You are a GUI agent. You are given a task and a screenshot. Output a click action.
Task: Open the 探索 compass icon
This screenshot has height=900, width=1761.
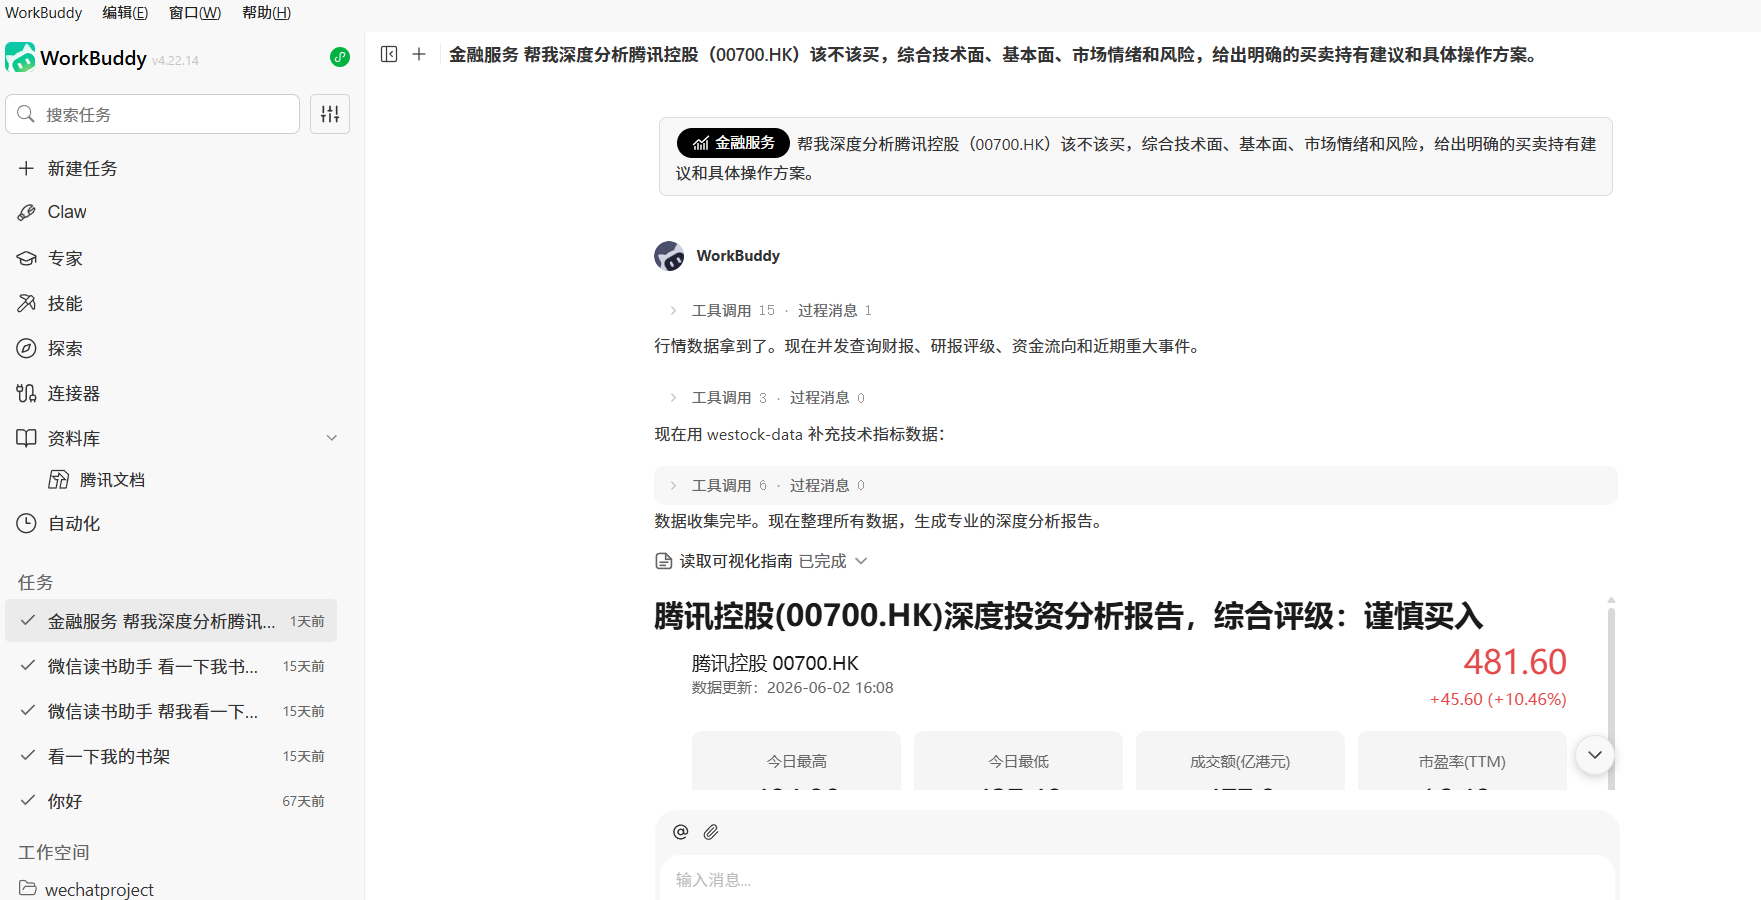(x=27, y=348)
